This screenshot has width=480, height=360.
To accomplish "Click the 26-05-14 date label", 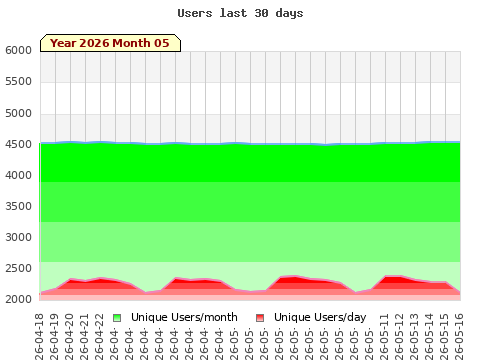I will pyautogui.click(x=429, y=337).
